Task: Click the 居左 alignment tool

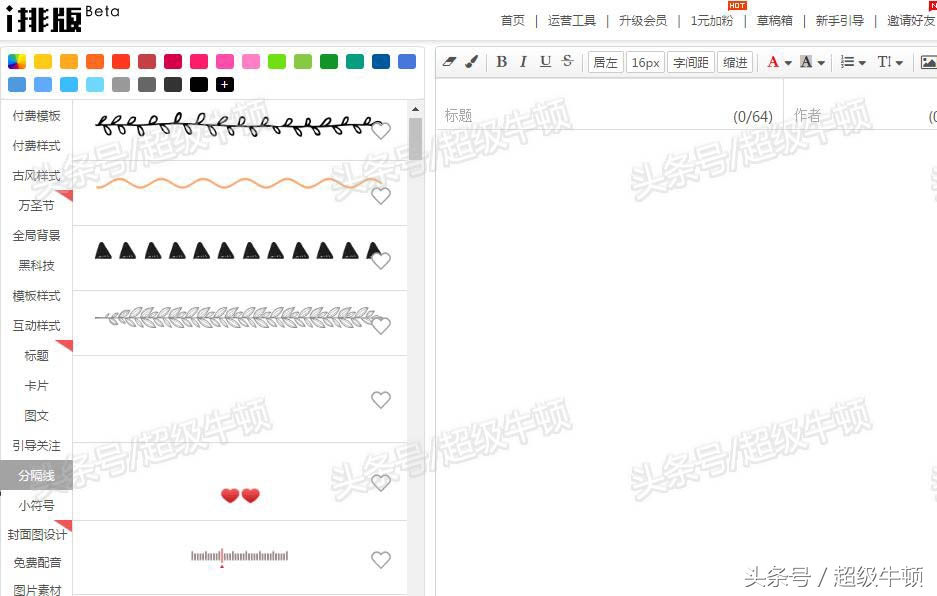Action: pyautogui.click(x=605, y=61)
